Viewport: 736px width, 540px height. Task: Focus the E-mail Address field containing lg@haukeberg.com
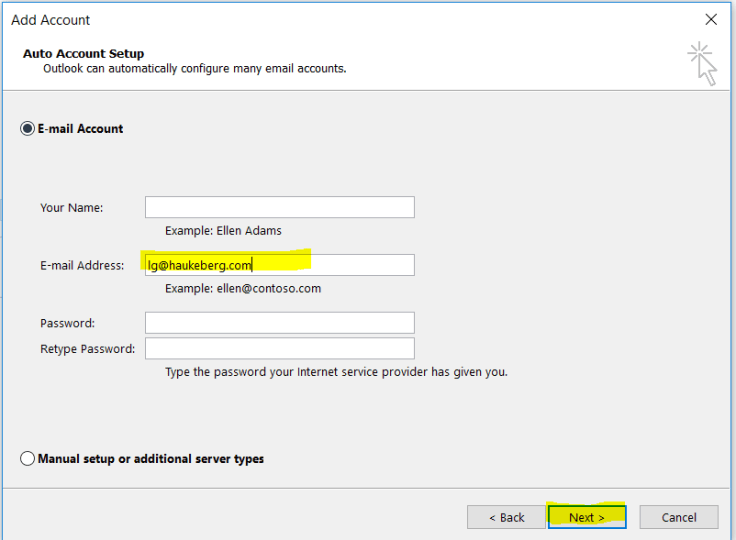coord(279,265)
